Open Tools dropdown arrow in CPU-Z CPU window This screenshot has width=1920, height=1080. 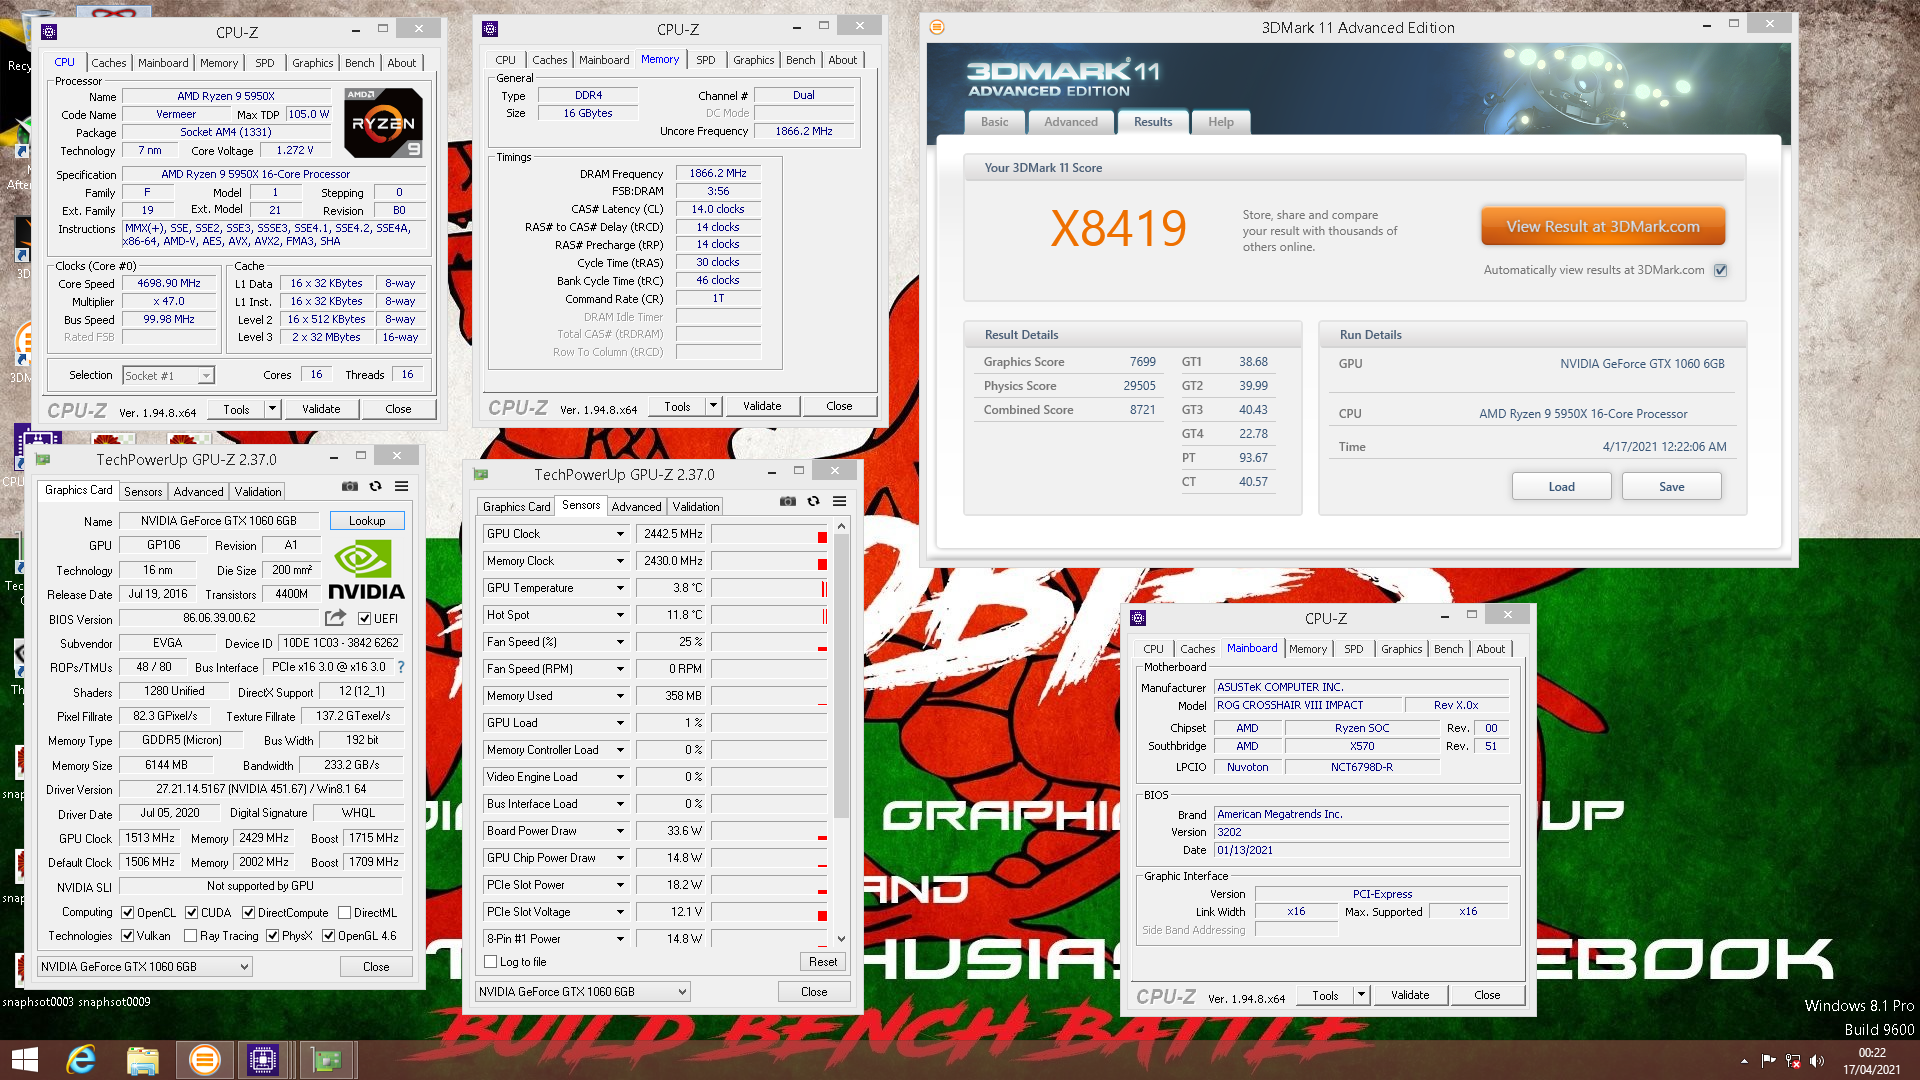(272, 409)
